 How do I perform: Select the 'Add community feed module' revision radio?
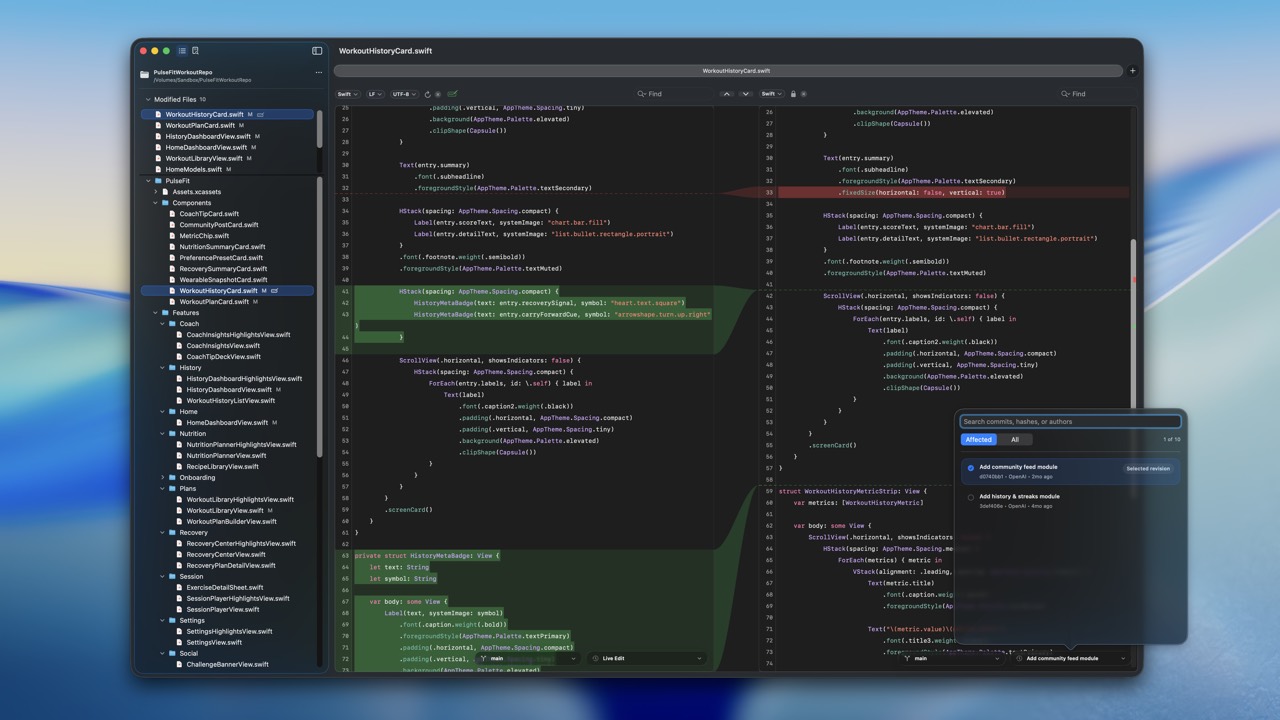970,468
